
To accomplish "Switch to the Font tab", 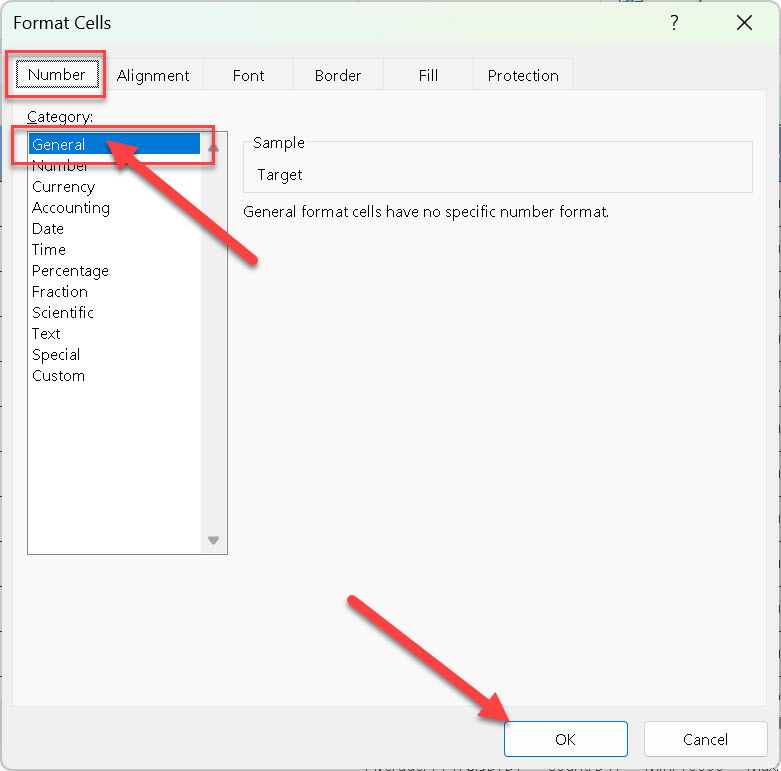I will (249, 76).
